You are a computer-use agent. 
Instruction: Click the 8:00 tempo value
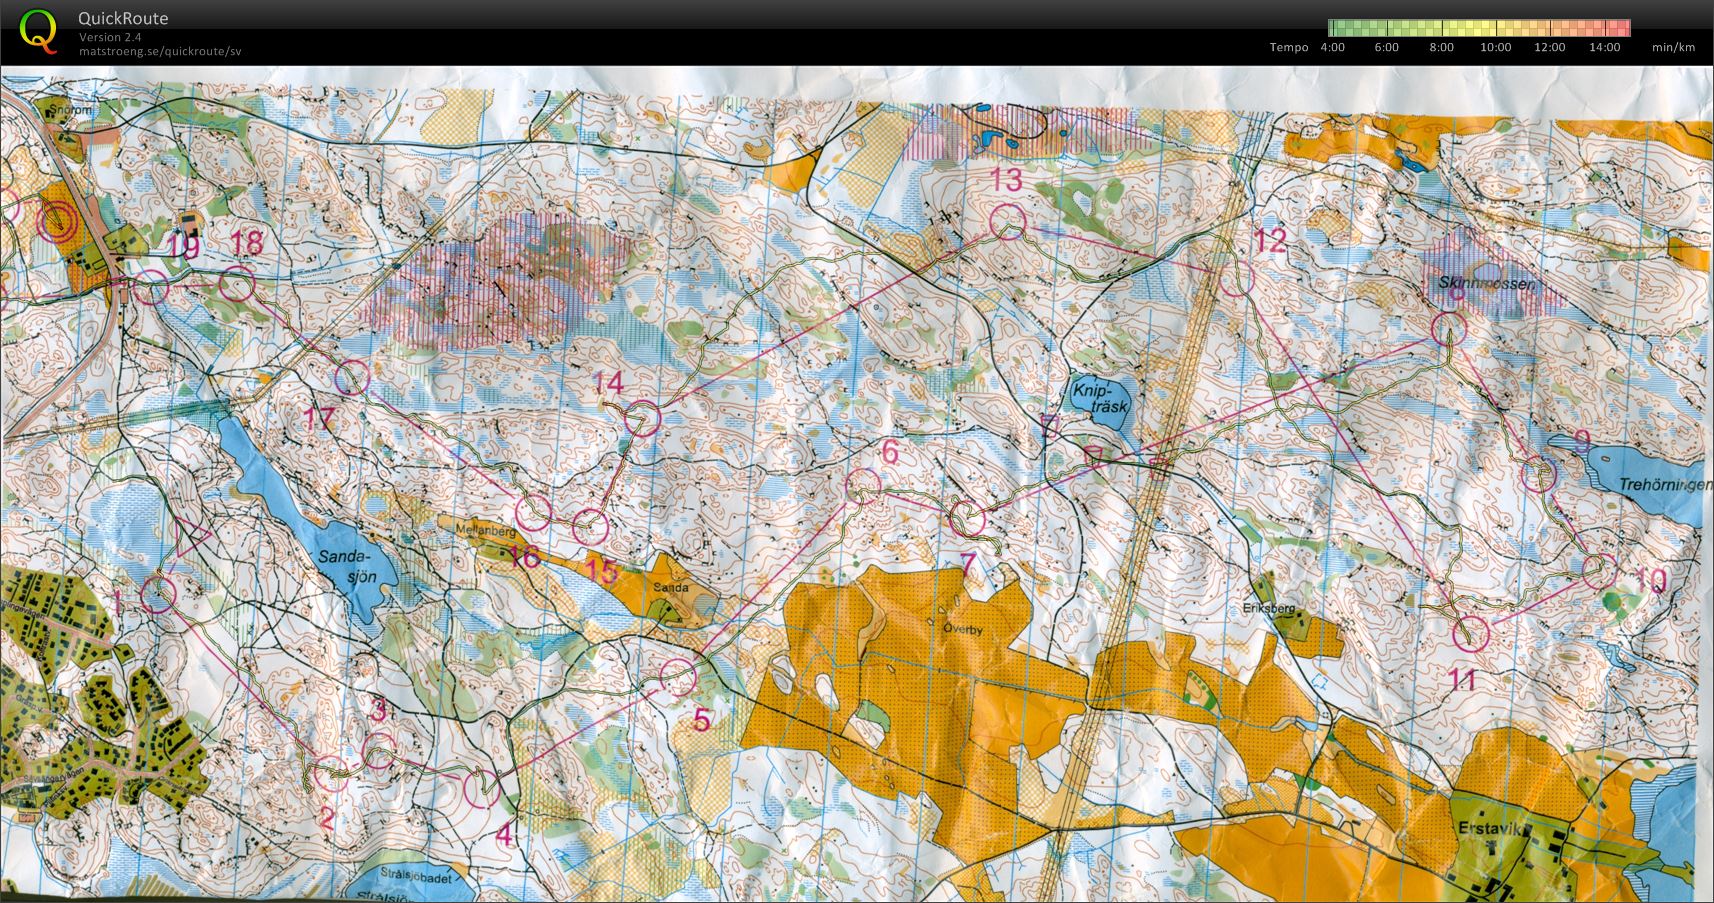pyautogui.click(x=1441, y=47)
